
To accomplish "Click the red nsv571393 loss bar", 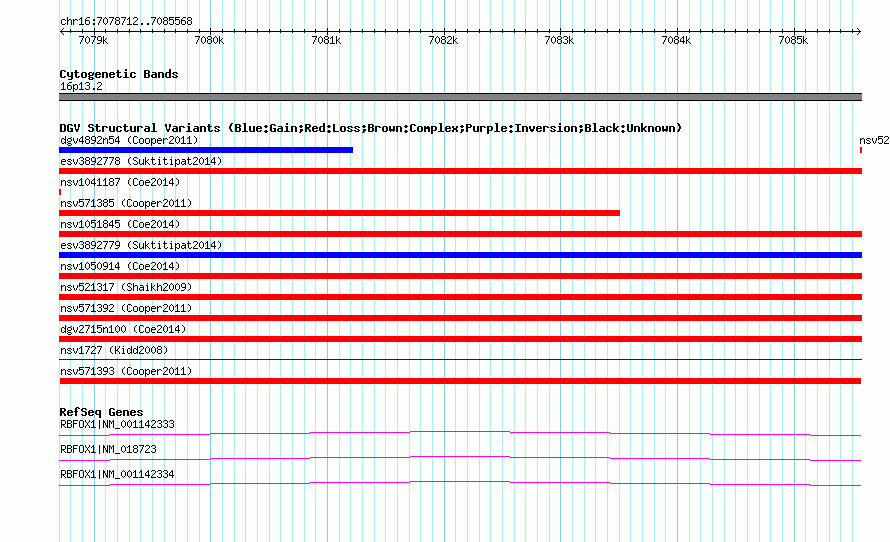I will [x=460, y=381].
